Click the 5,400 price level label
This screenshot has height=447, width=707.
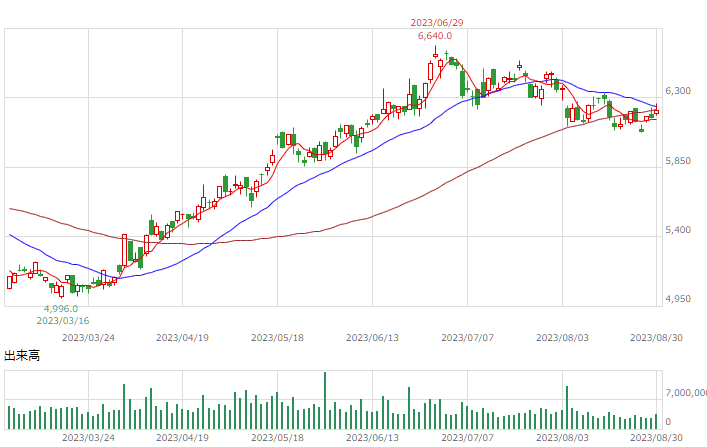pyautogui.click(x=678, y=230)
